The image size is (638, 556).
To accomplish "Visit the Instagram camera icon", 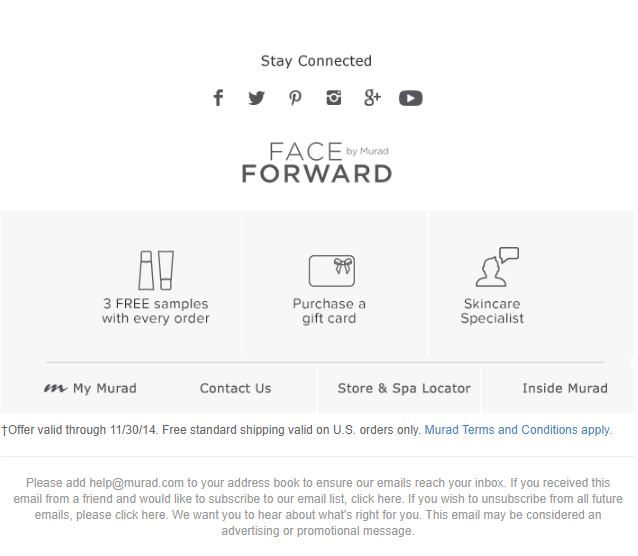I will coord(334,98).
